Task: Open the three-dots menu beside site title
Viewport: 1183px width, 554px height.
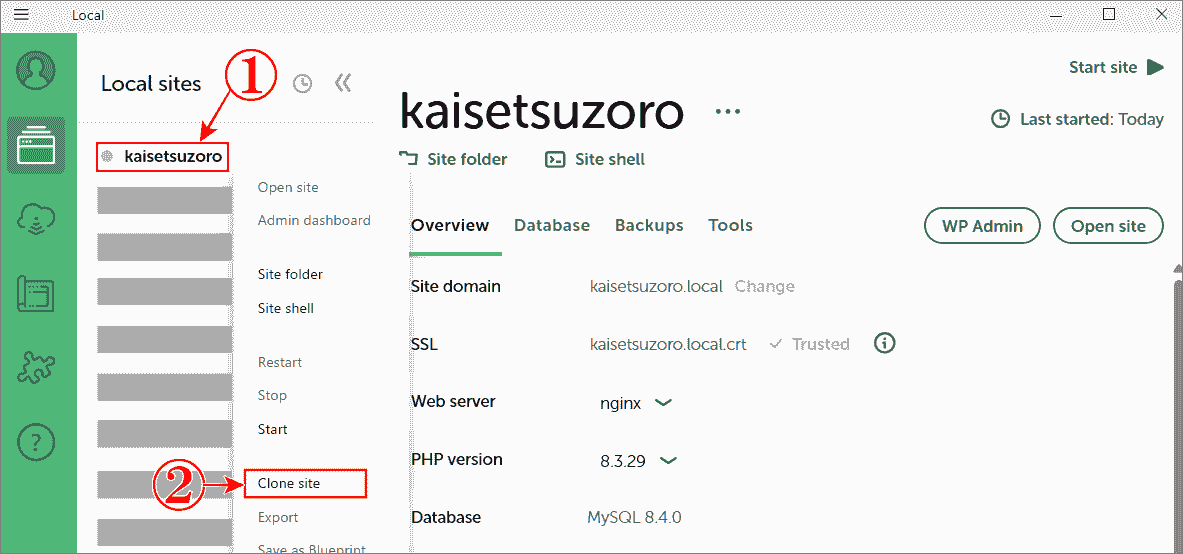Action: [x=728, y=112]
